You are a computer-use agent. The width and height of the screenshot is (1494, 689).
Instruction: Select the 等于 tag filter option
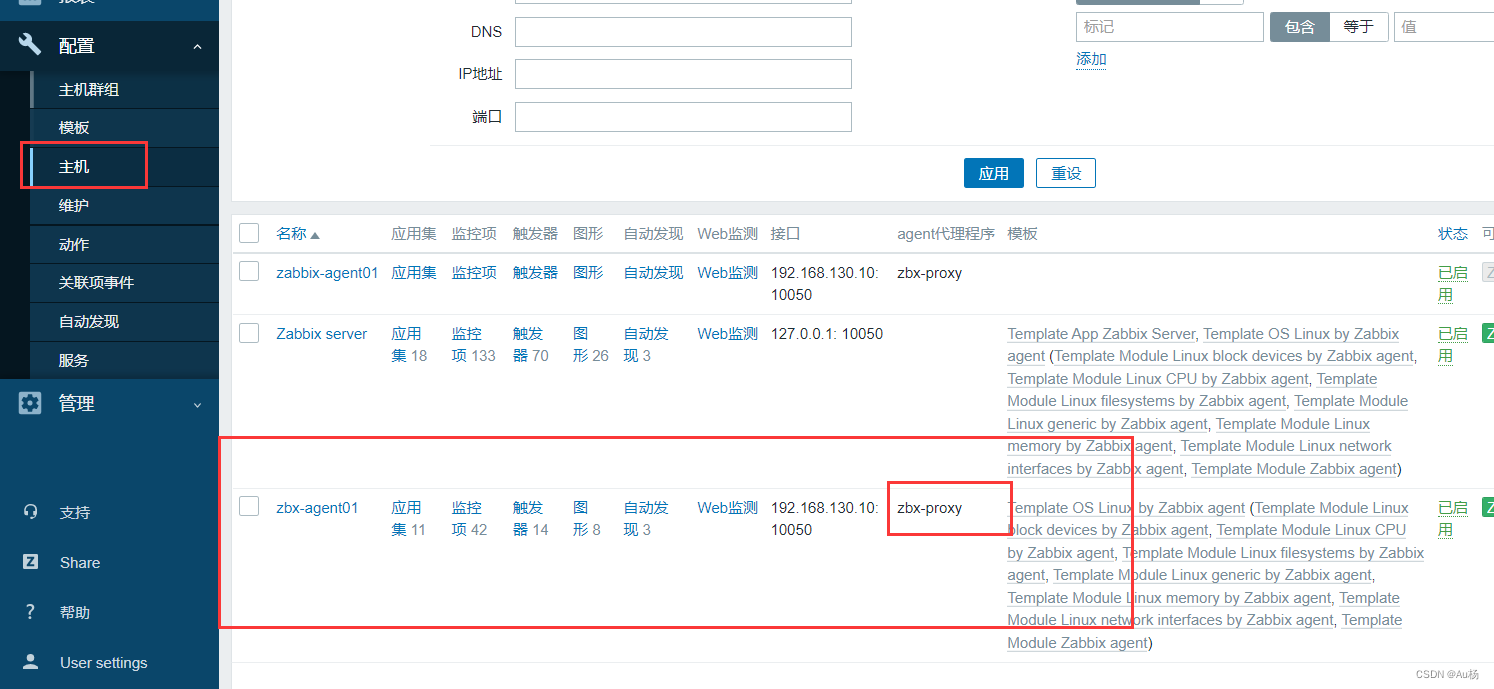pos(1359,27)
